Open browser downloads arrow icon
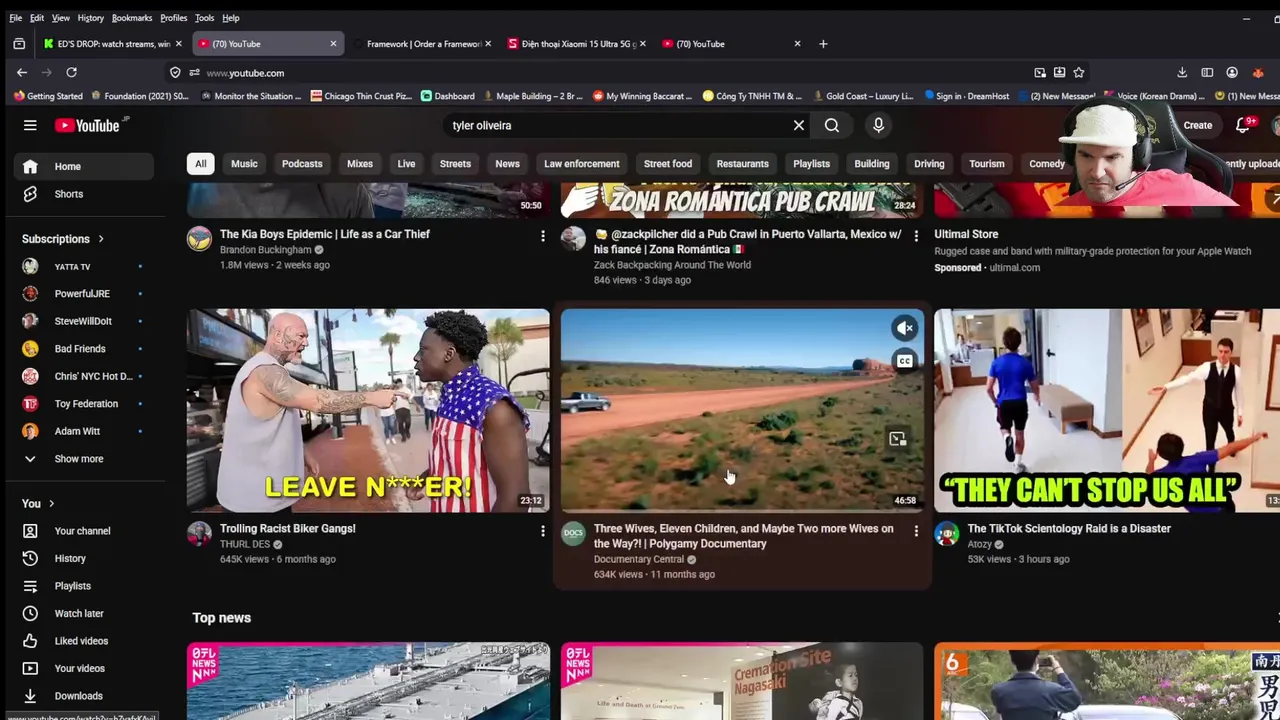 click(x=1182, y=72)
